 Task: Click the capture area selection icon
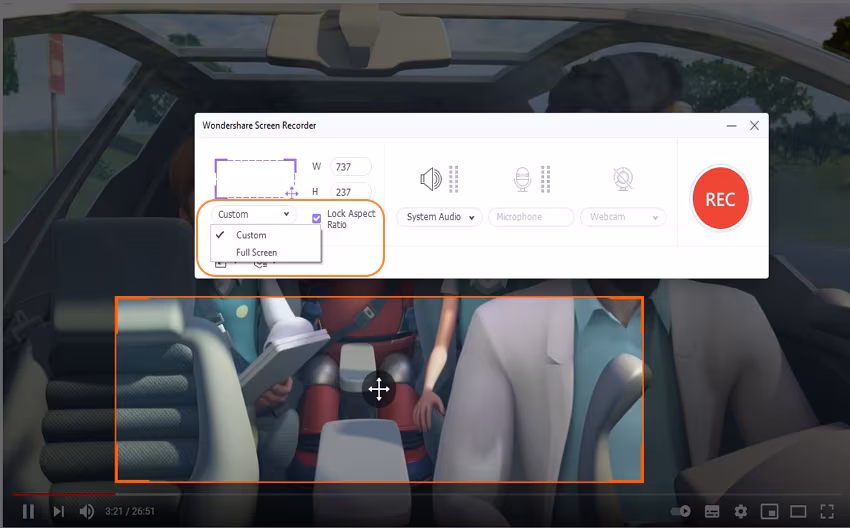[x=256, y=179]
